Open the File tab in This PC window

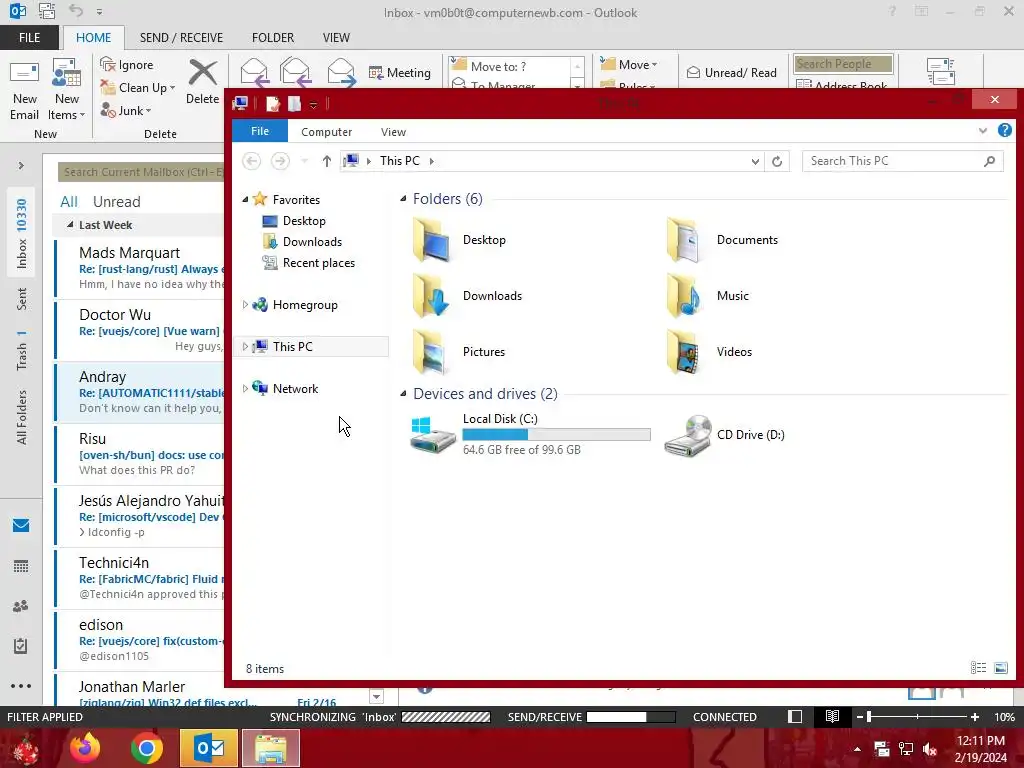pyautogui.click(x=260, y=131)
